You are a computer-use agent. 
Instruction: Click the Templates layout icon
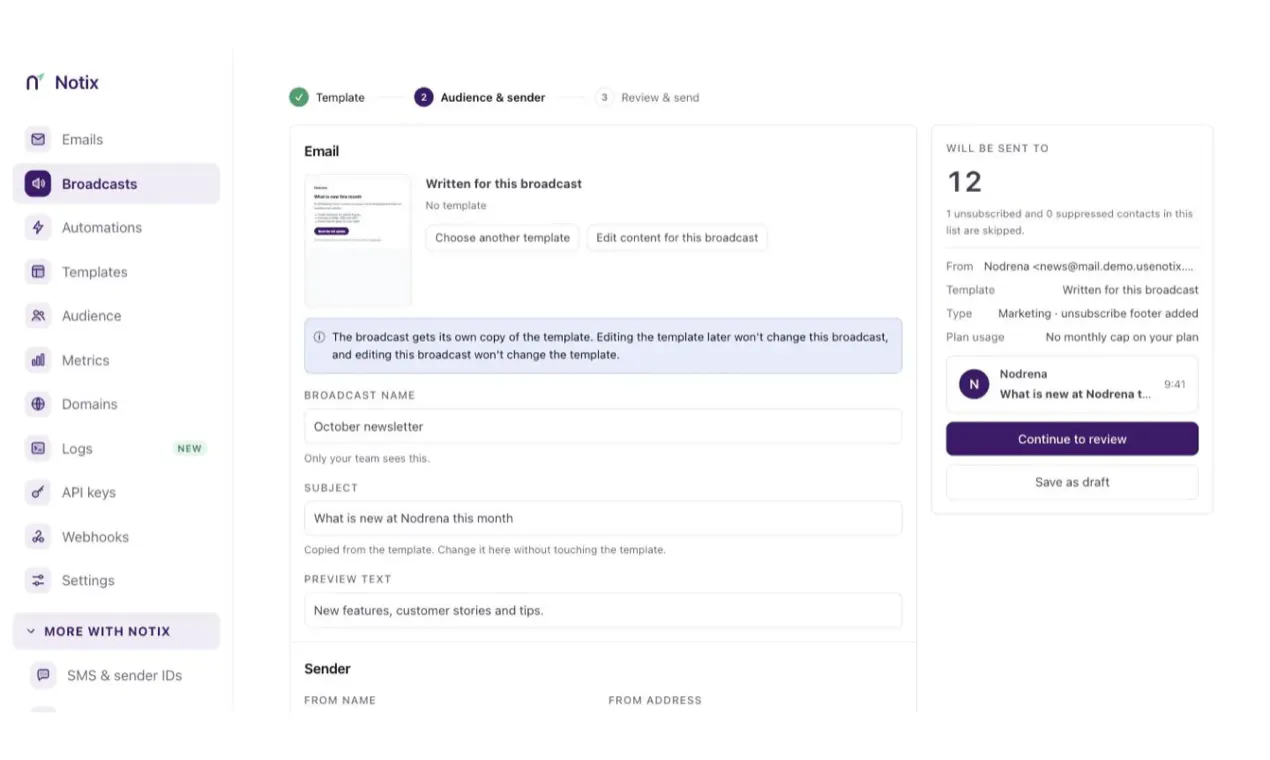click(38, 272)
